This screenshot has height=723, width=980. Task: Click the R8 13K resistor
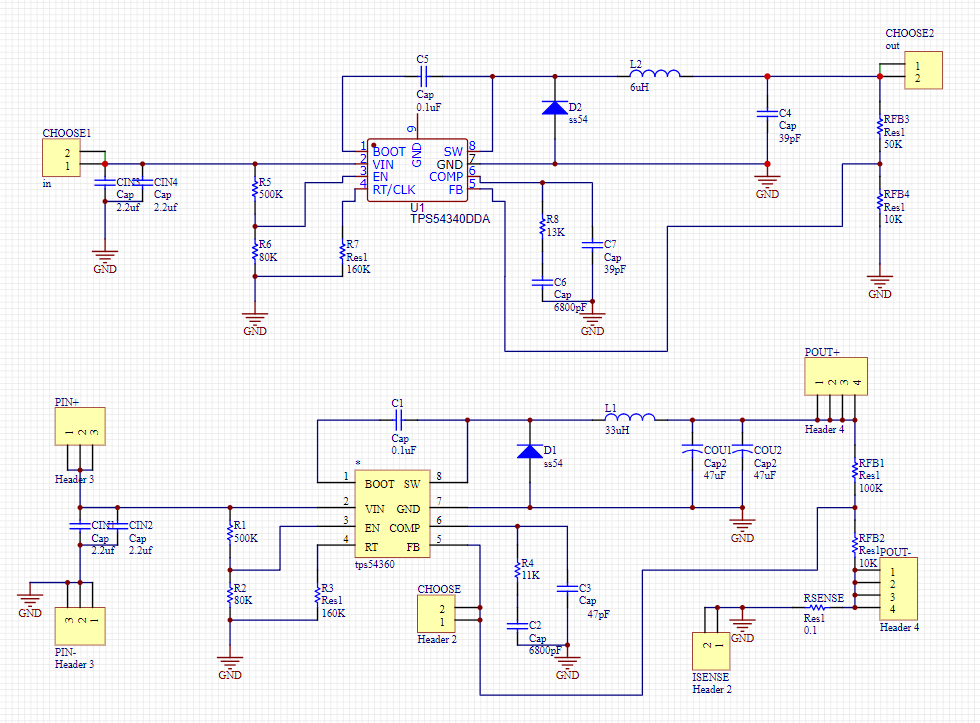pyautogui.click(x=542, y=226)
